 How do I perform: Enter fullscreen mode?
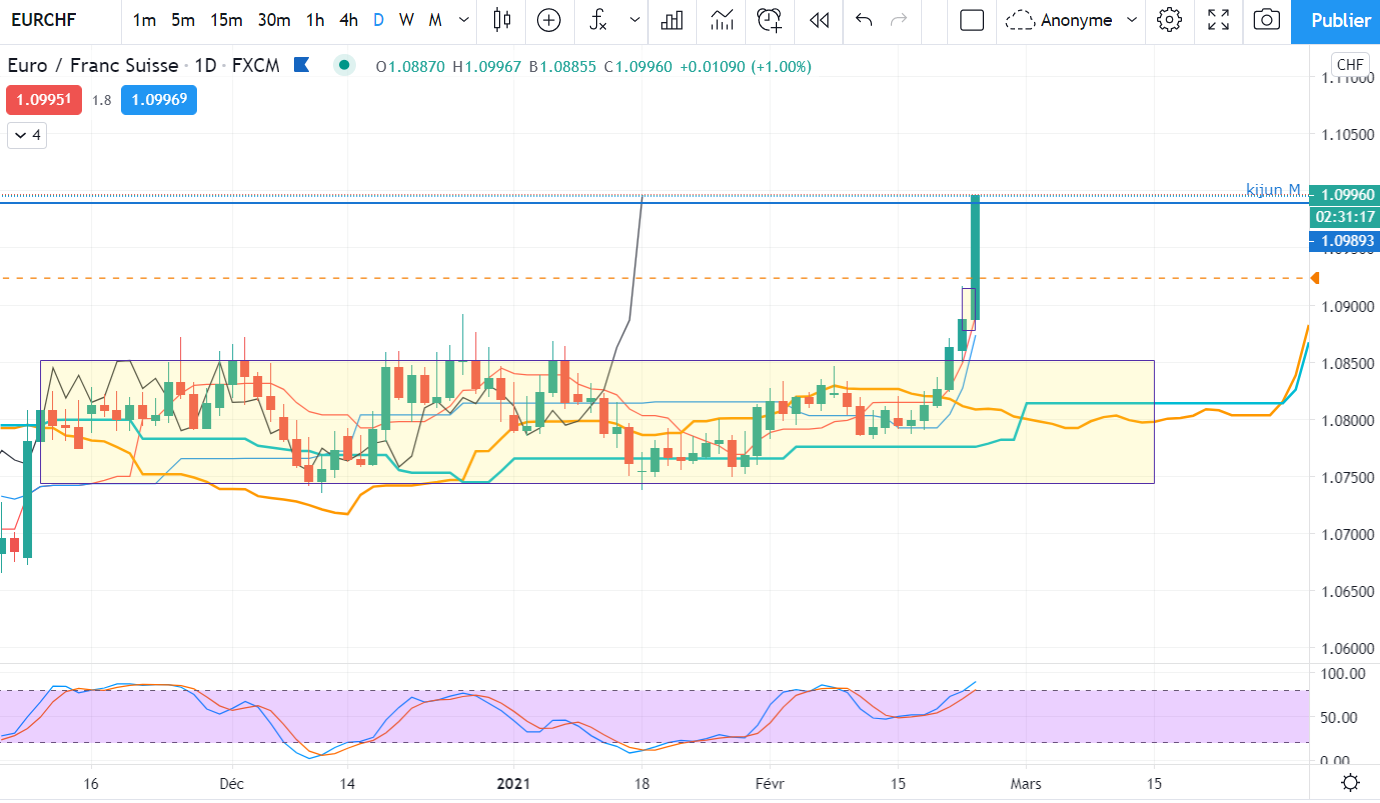pos(1218,20)
